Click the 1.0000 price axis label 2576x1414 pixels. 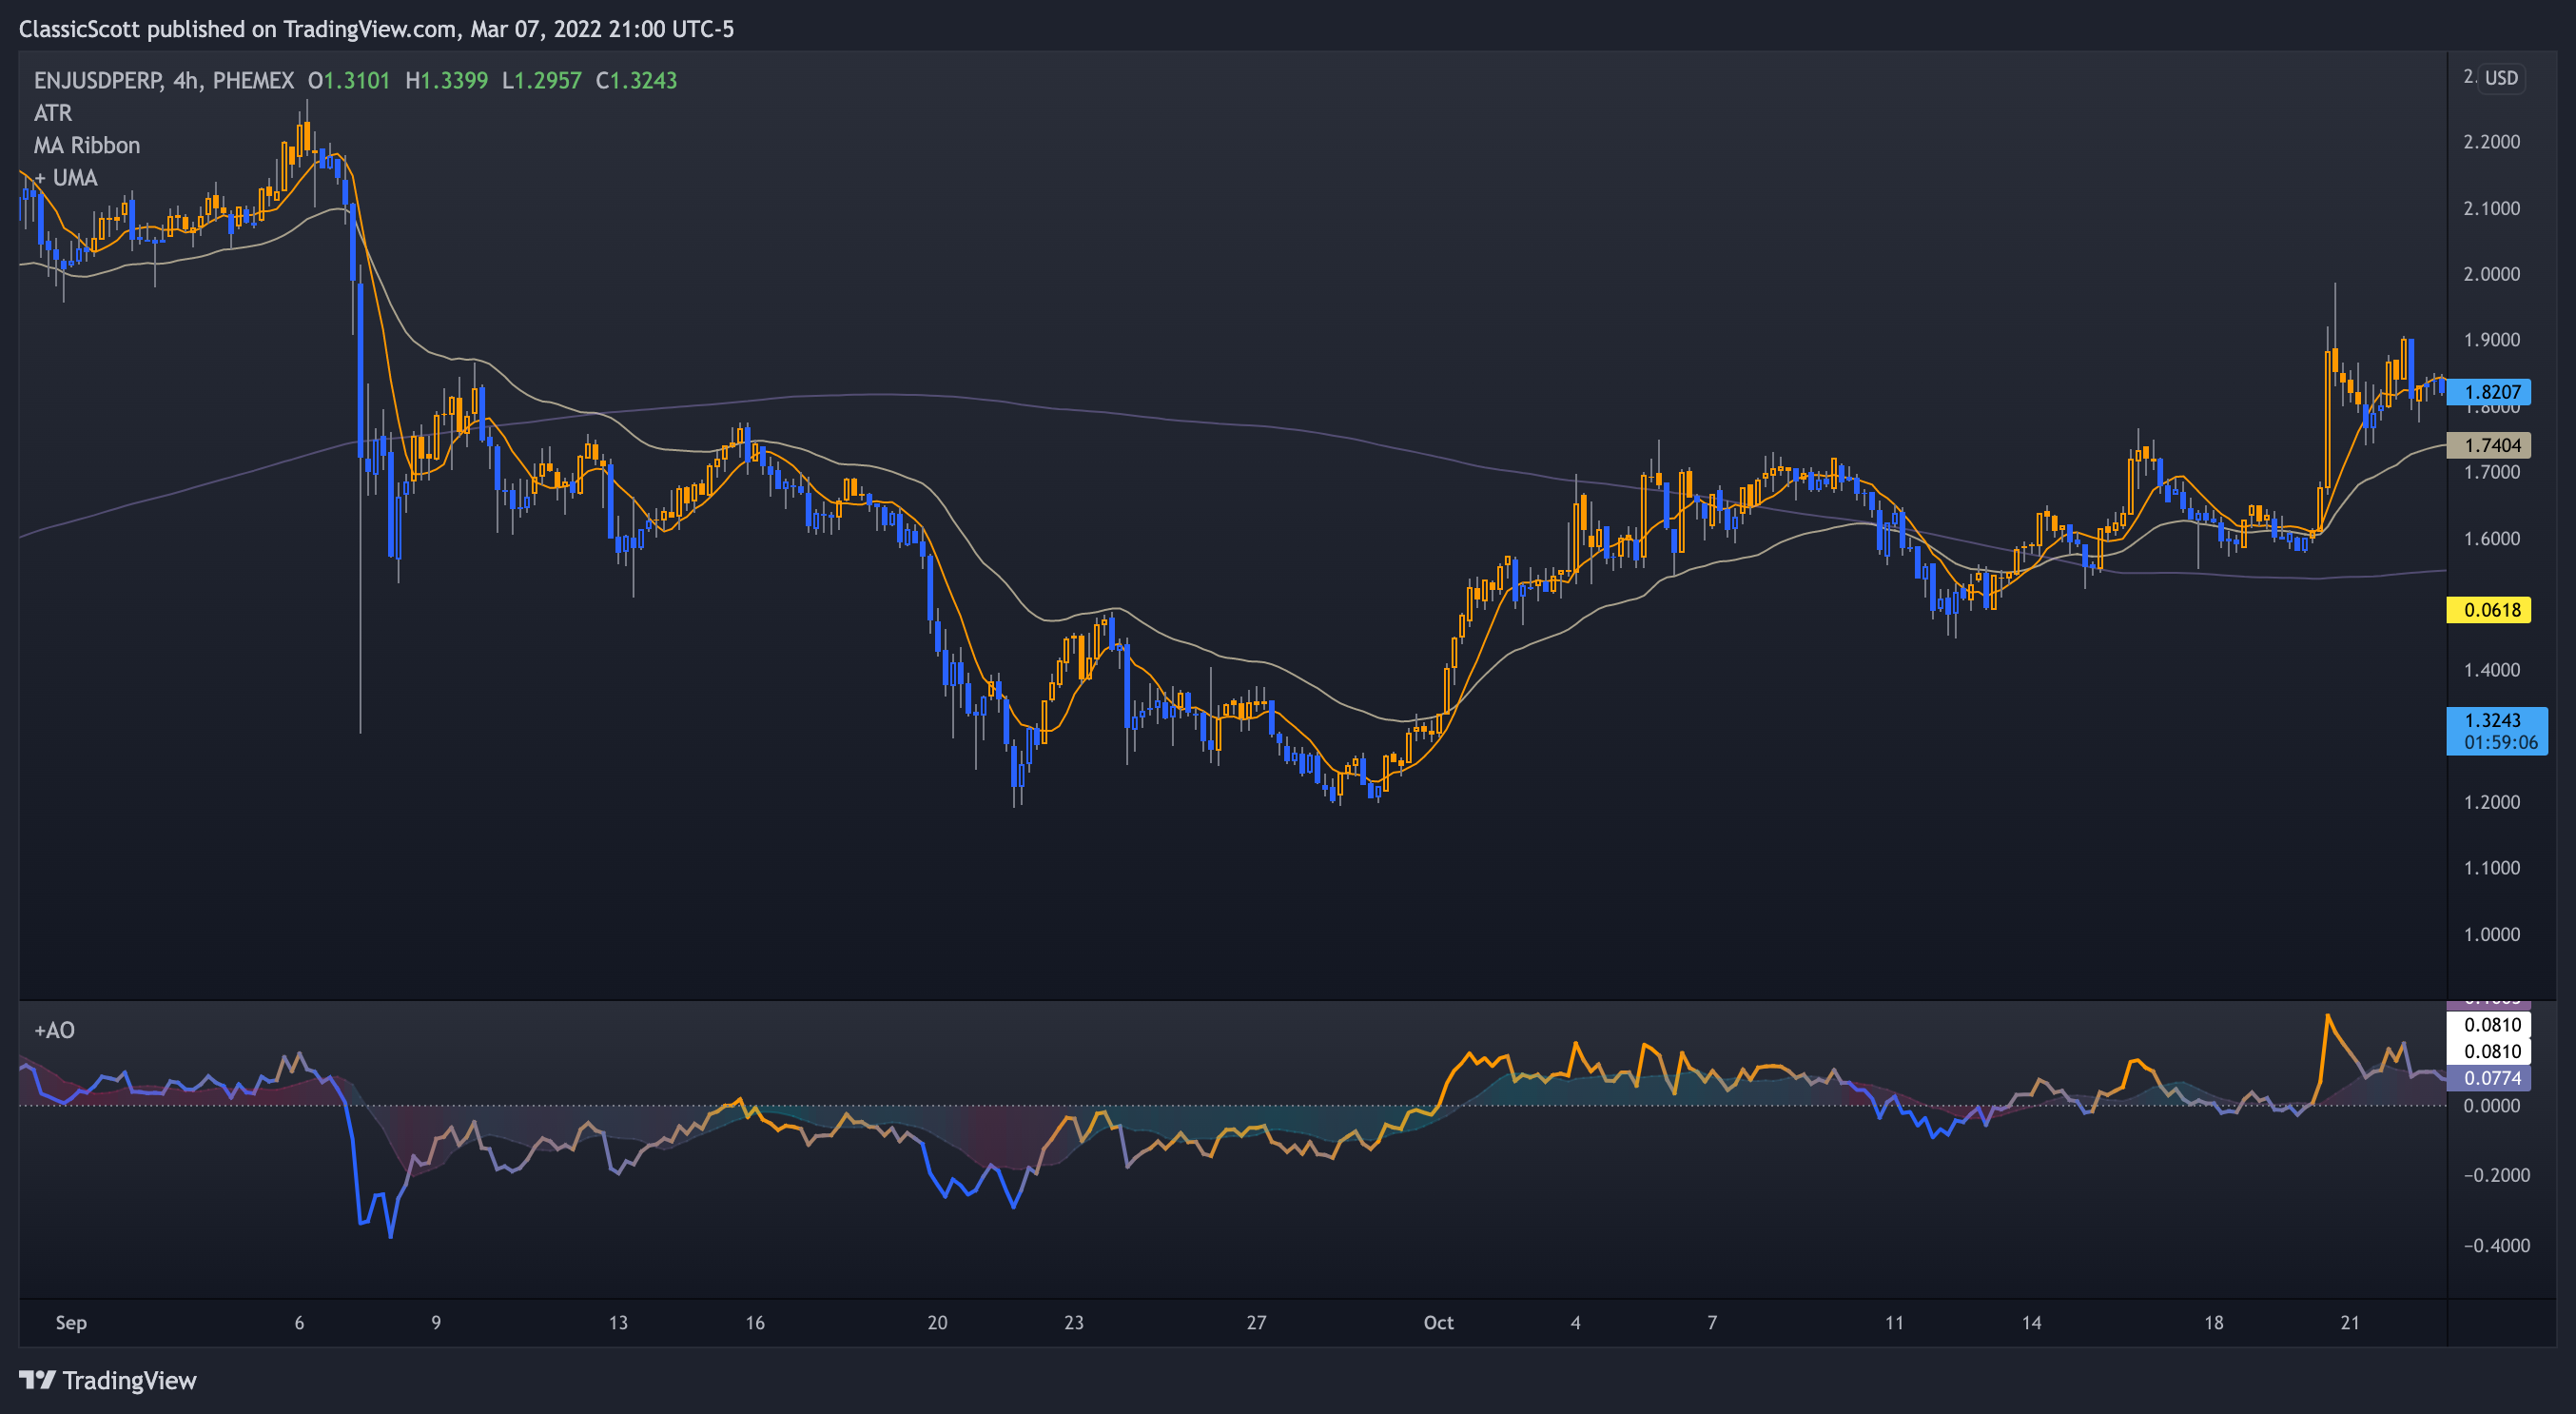[2491, 934]
